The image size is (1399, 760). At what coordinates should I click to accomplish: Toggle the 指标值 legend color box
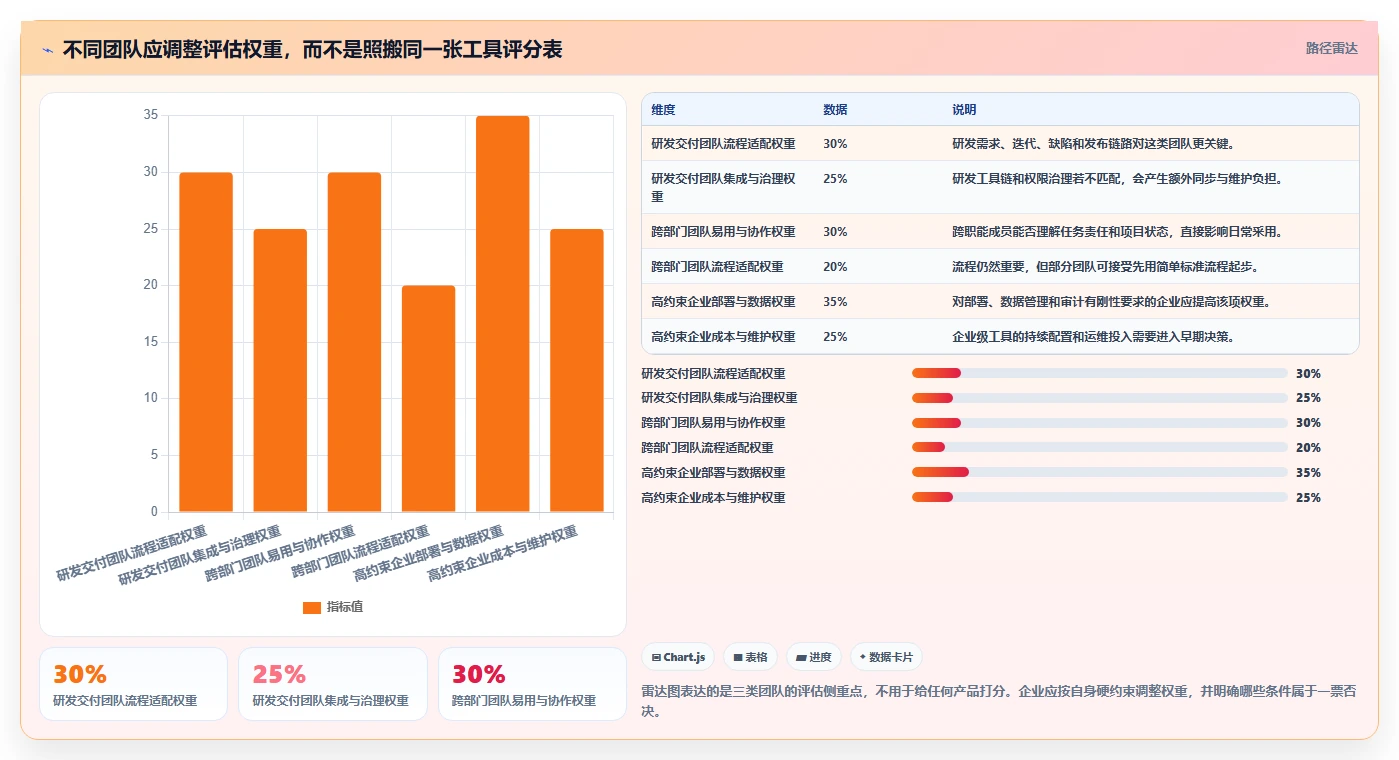click(x=312, y=607)
